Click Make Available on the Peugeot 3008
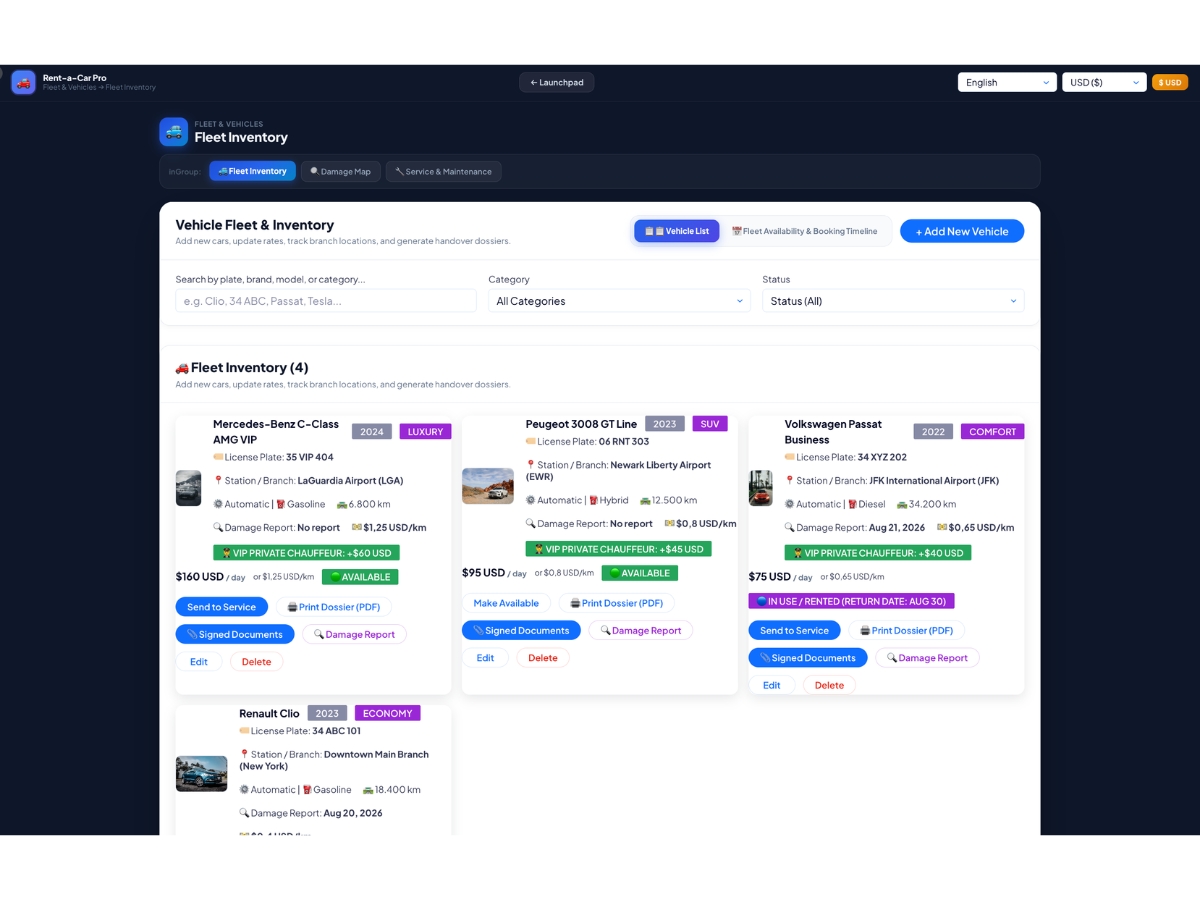This screenshot has height=900, width=1200. [506, 603]
